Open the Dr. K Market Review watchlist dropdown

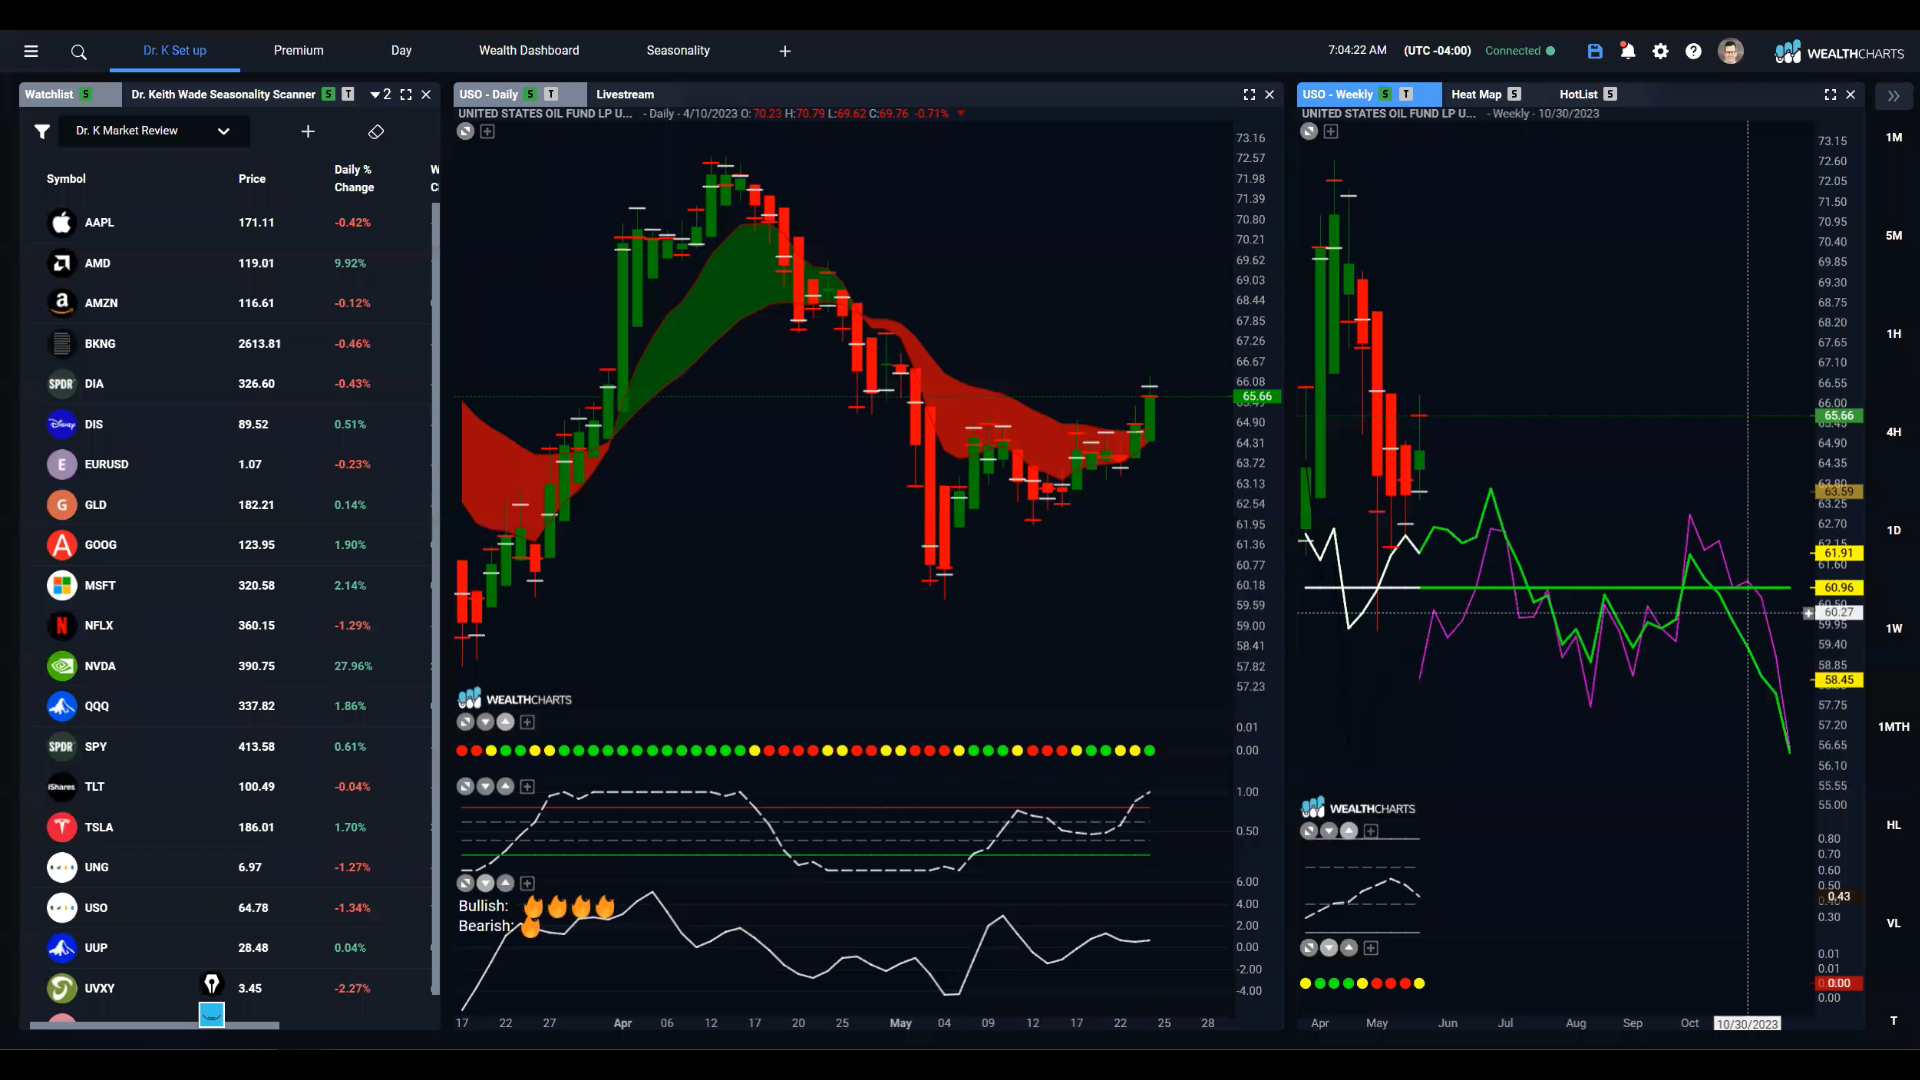coord(153,131)
